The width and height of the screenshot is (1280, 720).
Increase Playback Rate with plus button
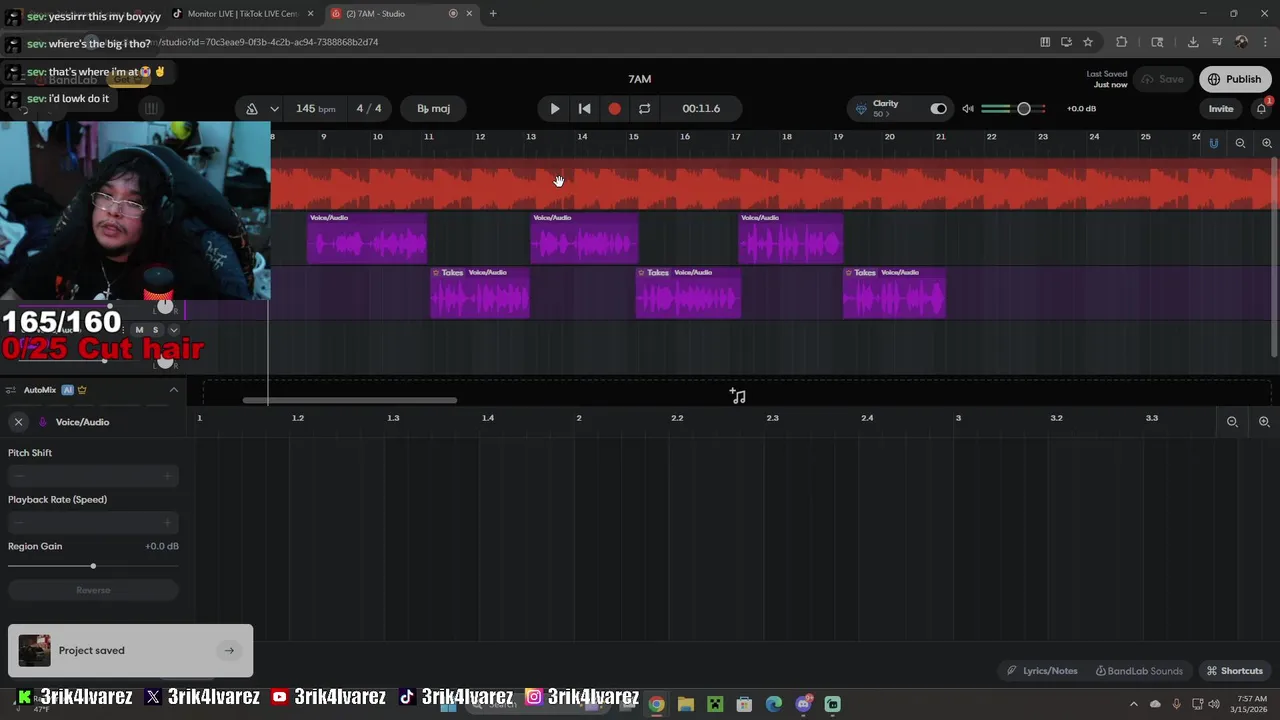[167, 523]
